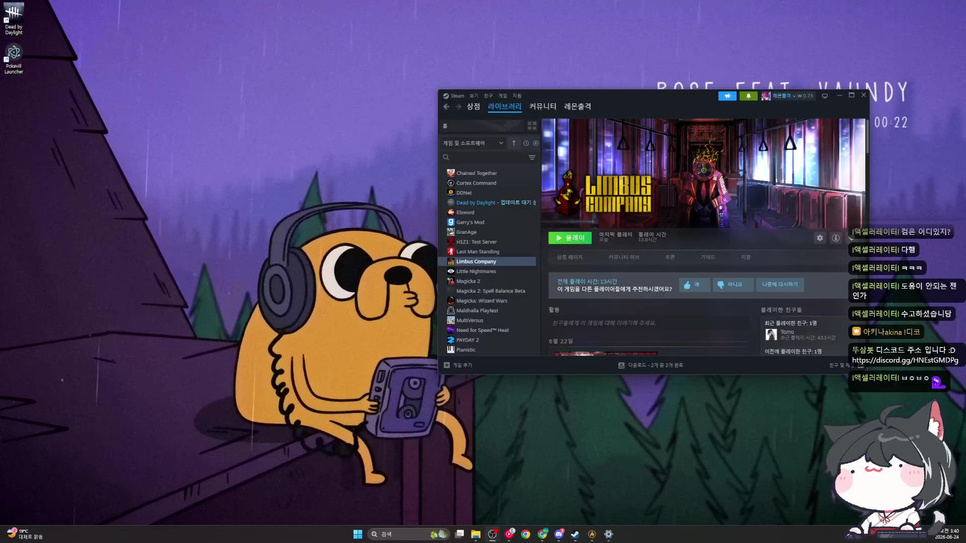The width and height of the screenshot is (966, 543).
Task: Expand the Games and Software filter dropdown
Action: [x=473, y=143]
